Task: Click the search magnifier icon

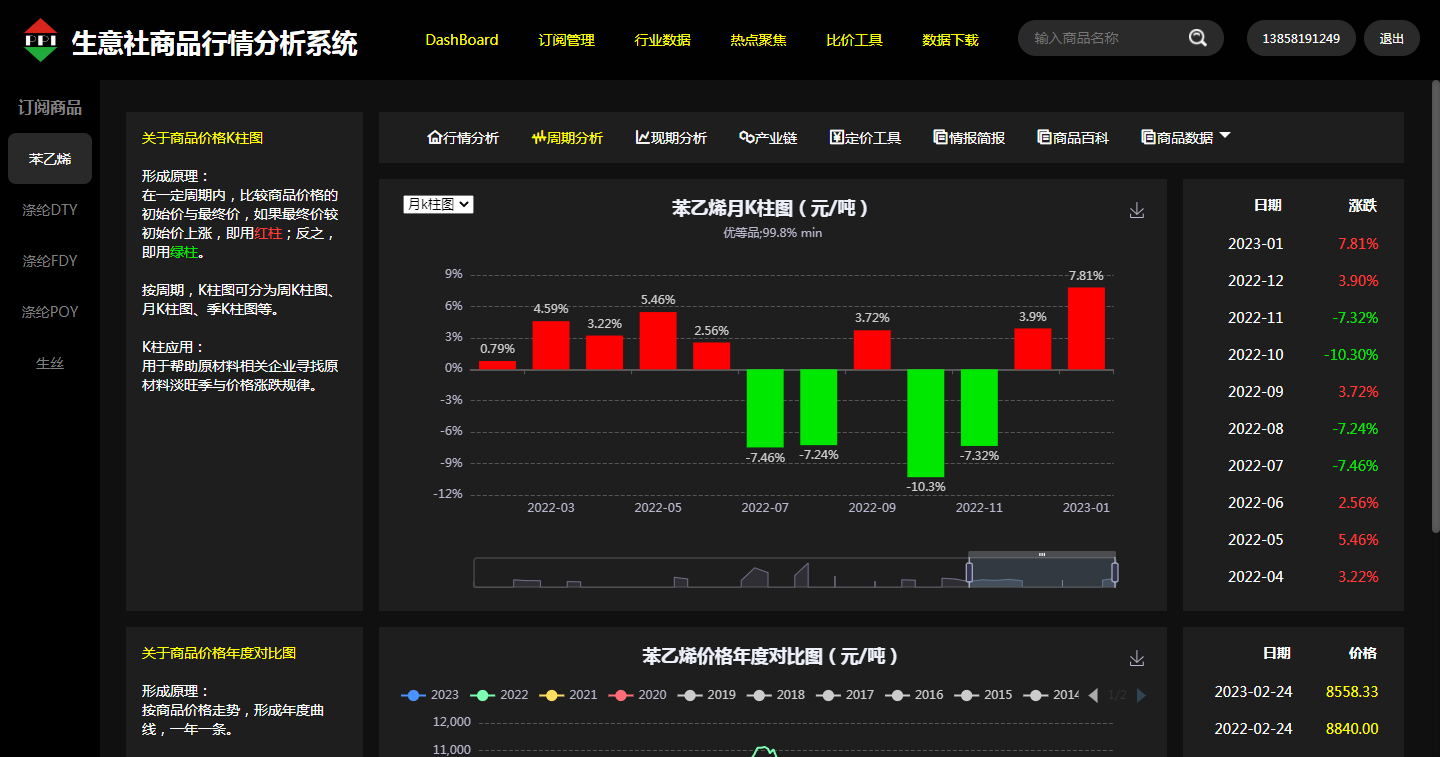Action: pyautogui.click(x=1197, y=38)
